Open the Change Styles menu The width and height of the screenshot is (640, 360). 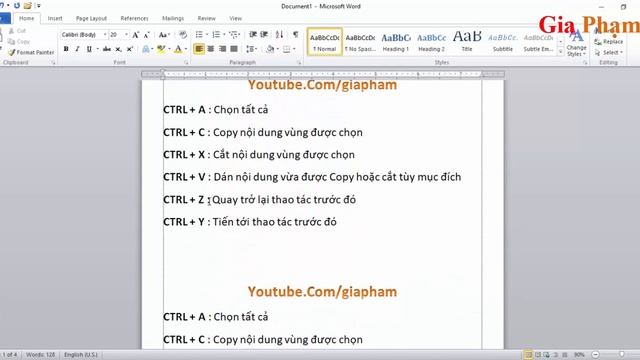click(576, 43)
